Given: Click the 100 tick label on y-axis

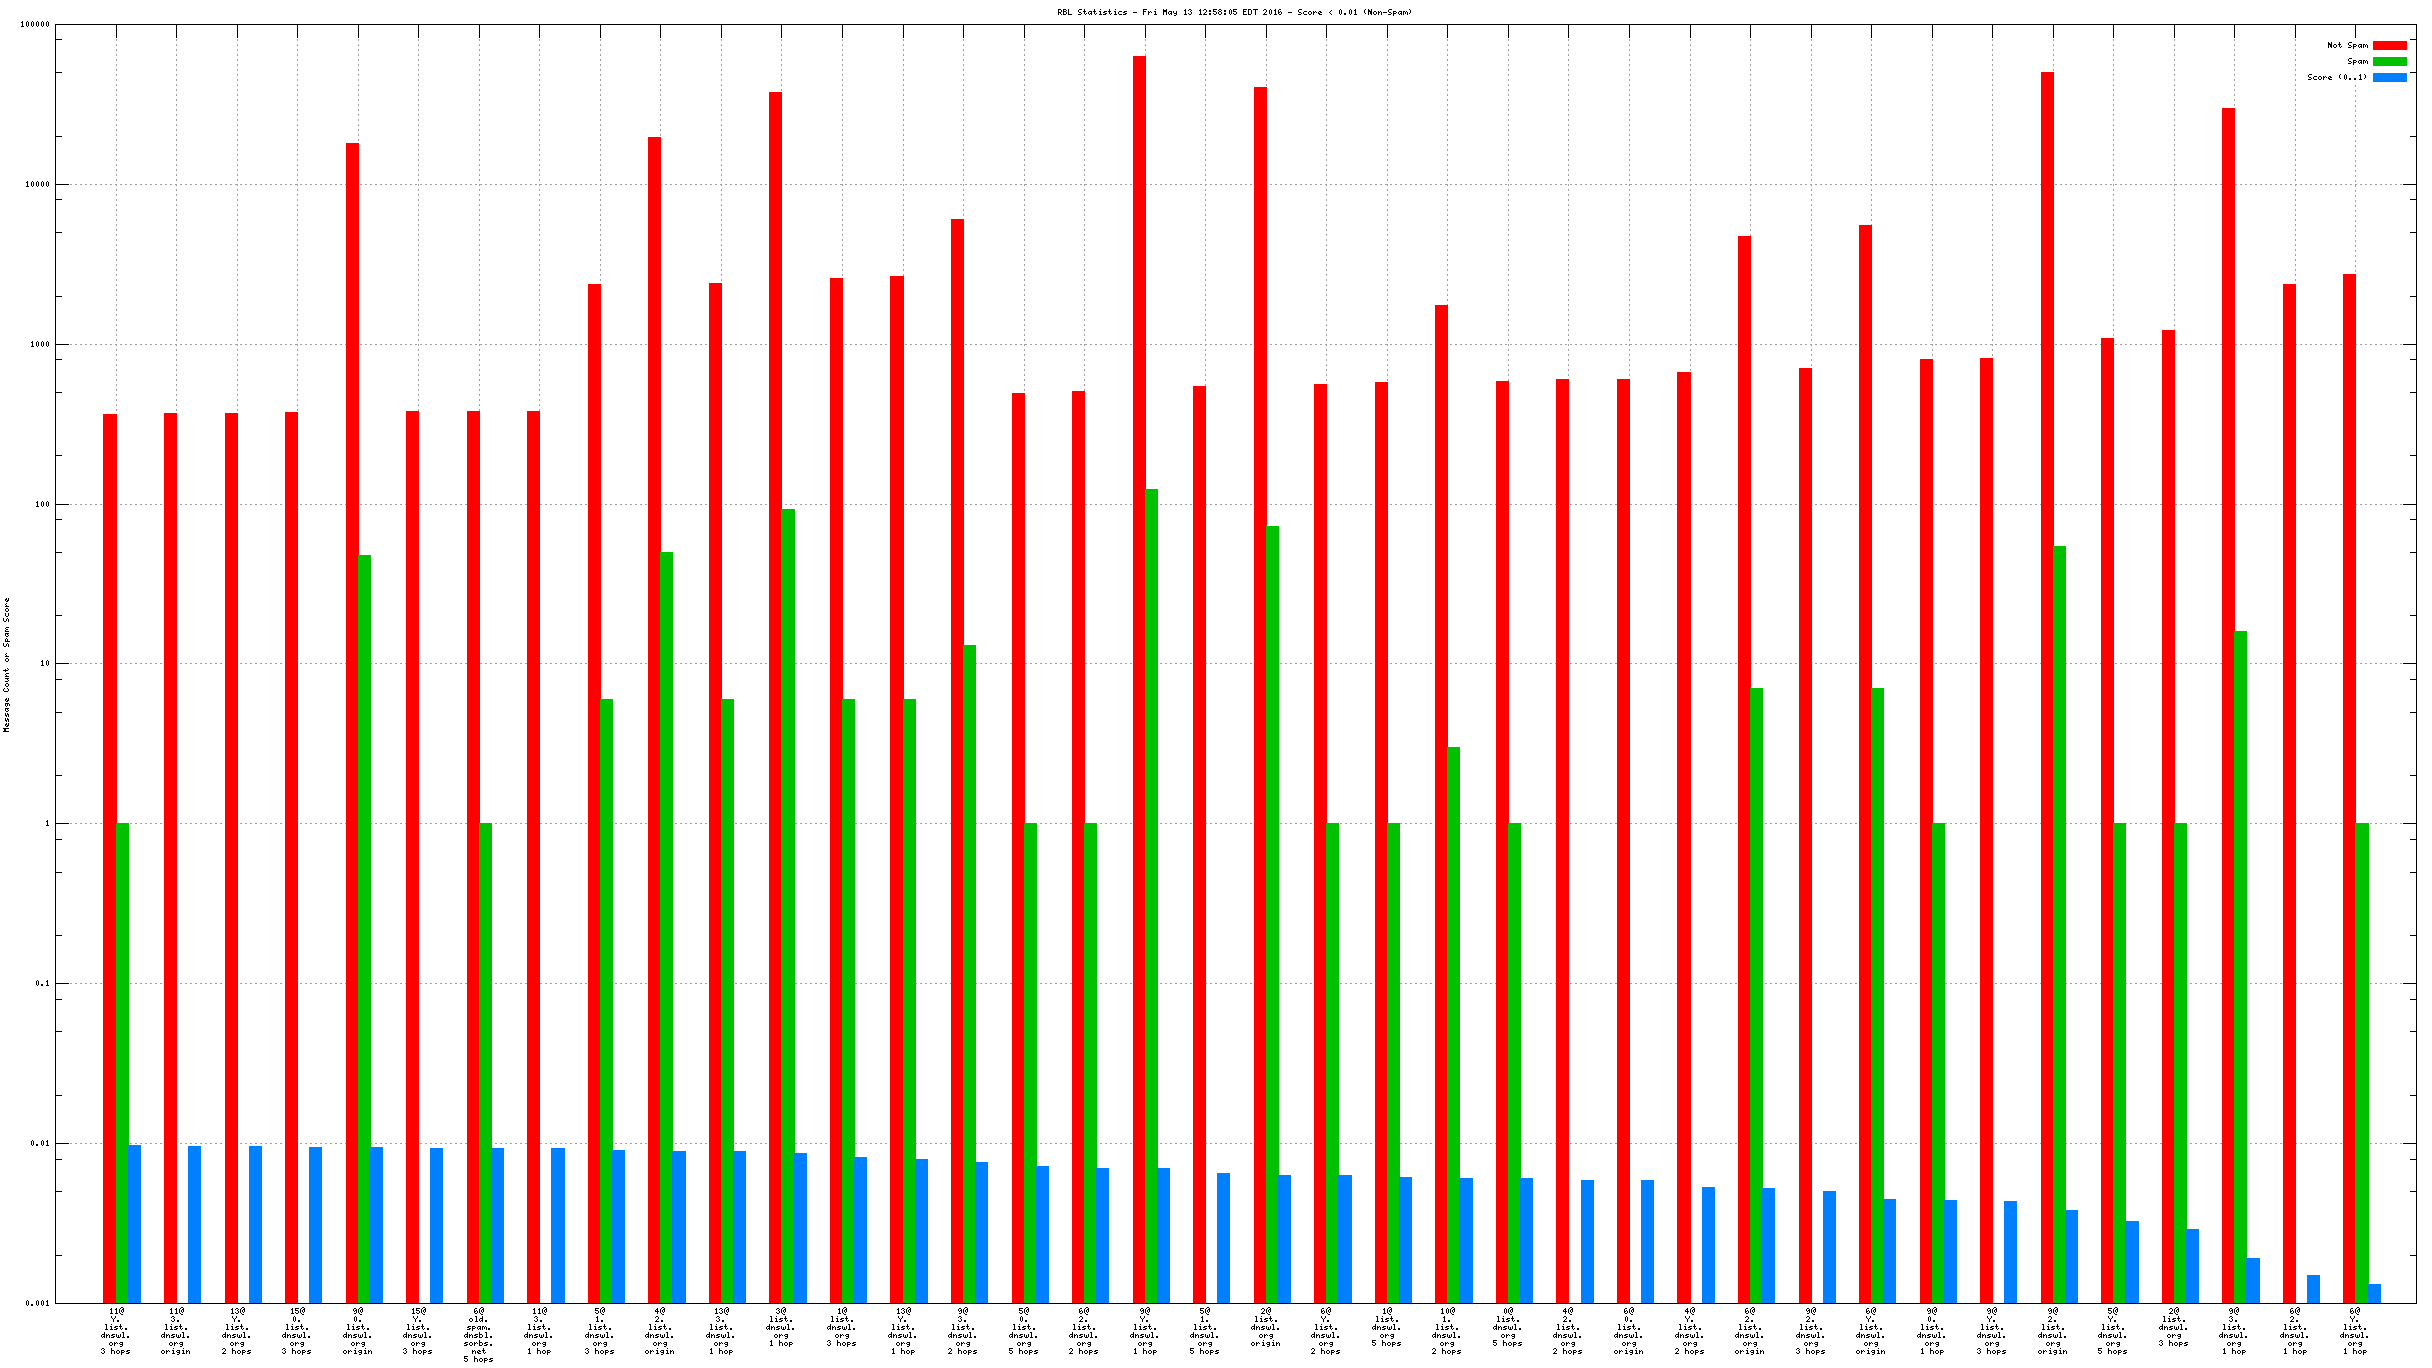Looking at the screenshot, I should 42,504.
